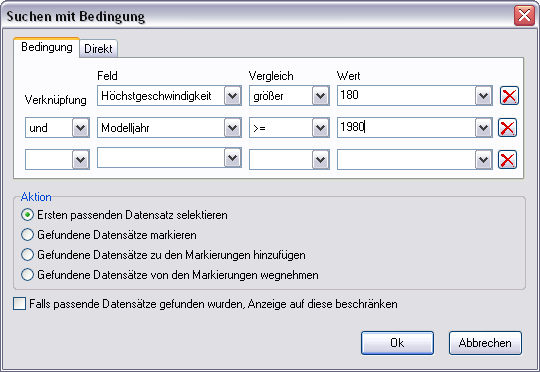Click the Abbrechen button
The image size is (540, 372).
[x=485, y=343]
